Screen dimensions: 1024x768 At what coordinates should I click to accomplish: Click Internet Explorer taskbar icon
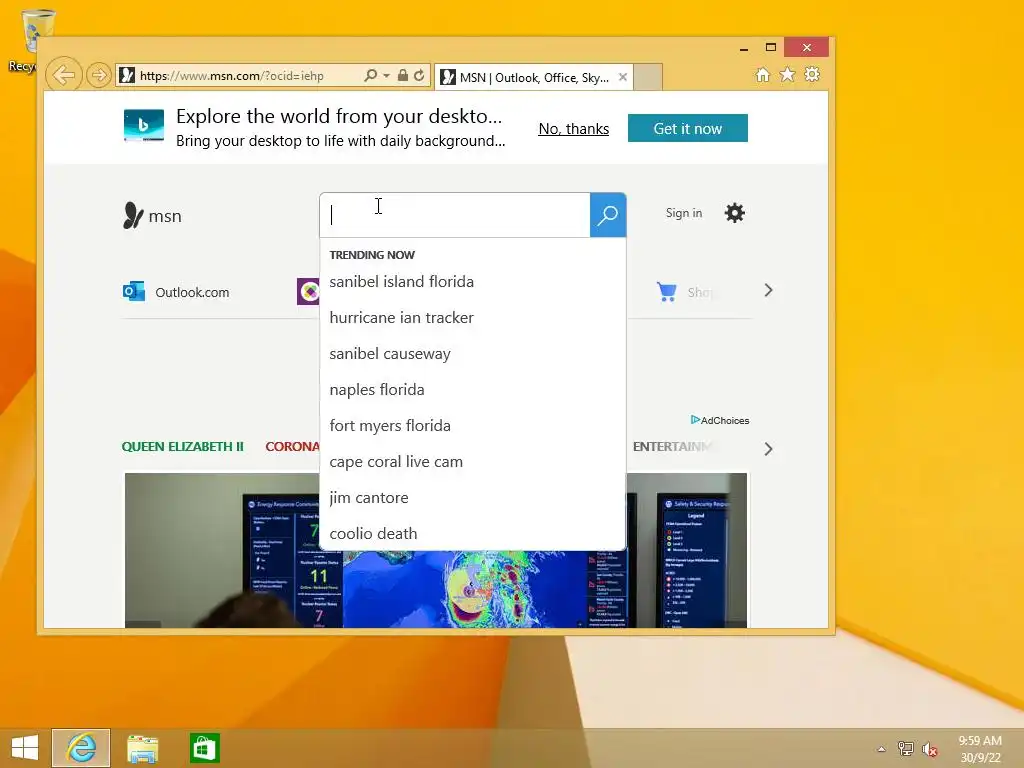[x=81, y=748]
